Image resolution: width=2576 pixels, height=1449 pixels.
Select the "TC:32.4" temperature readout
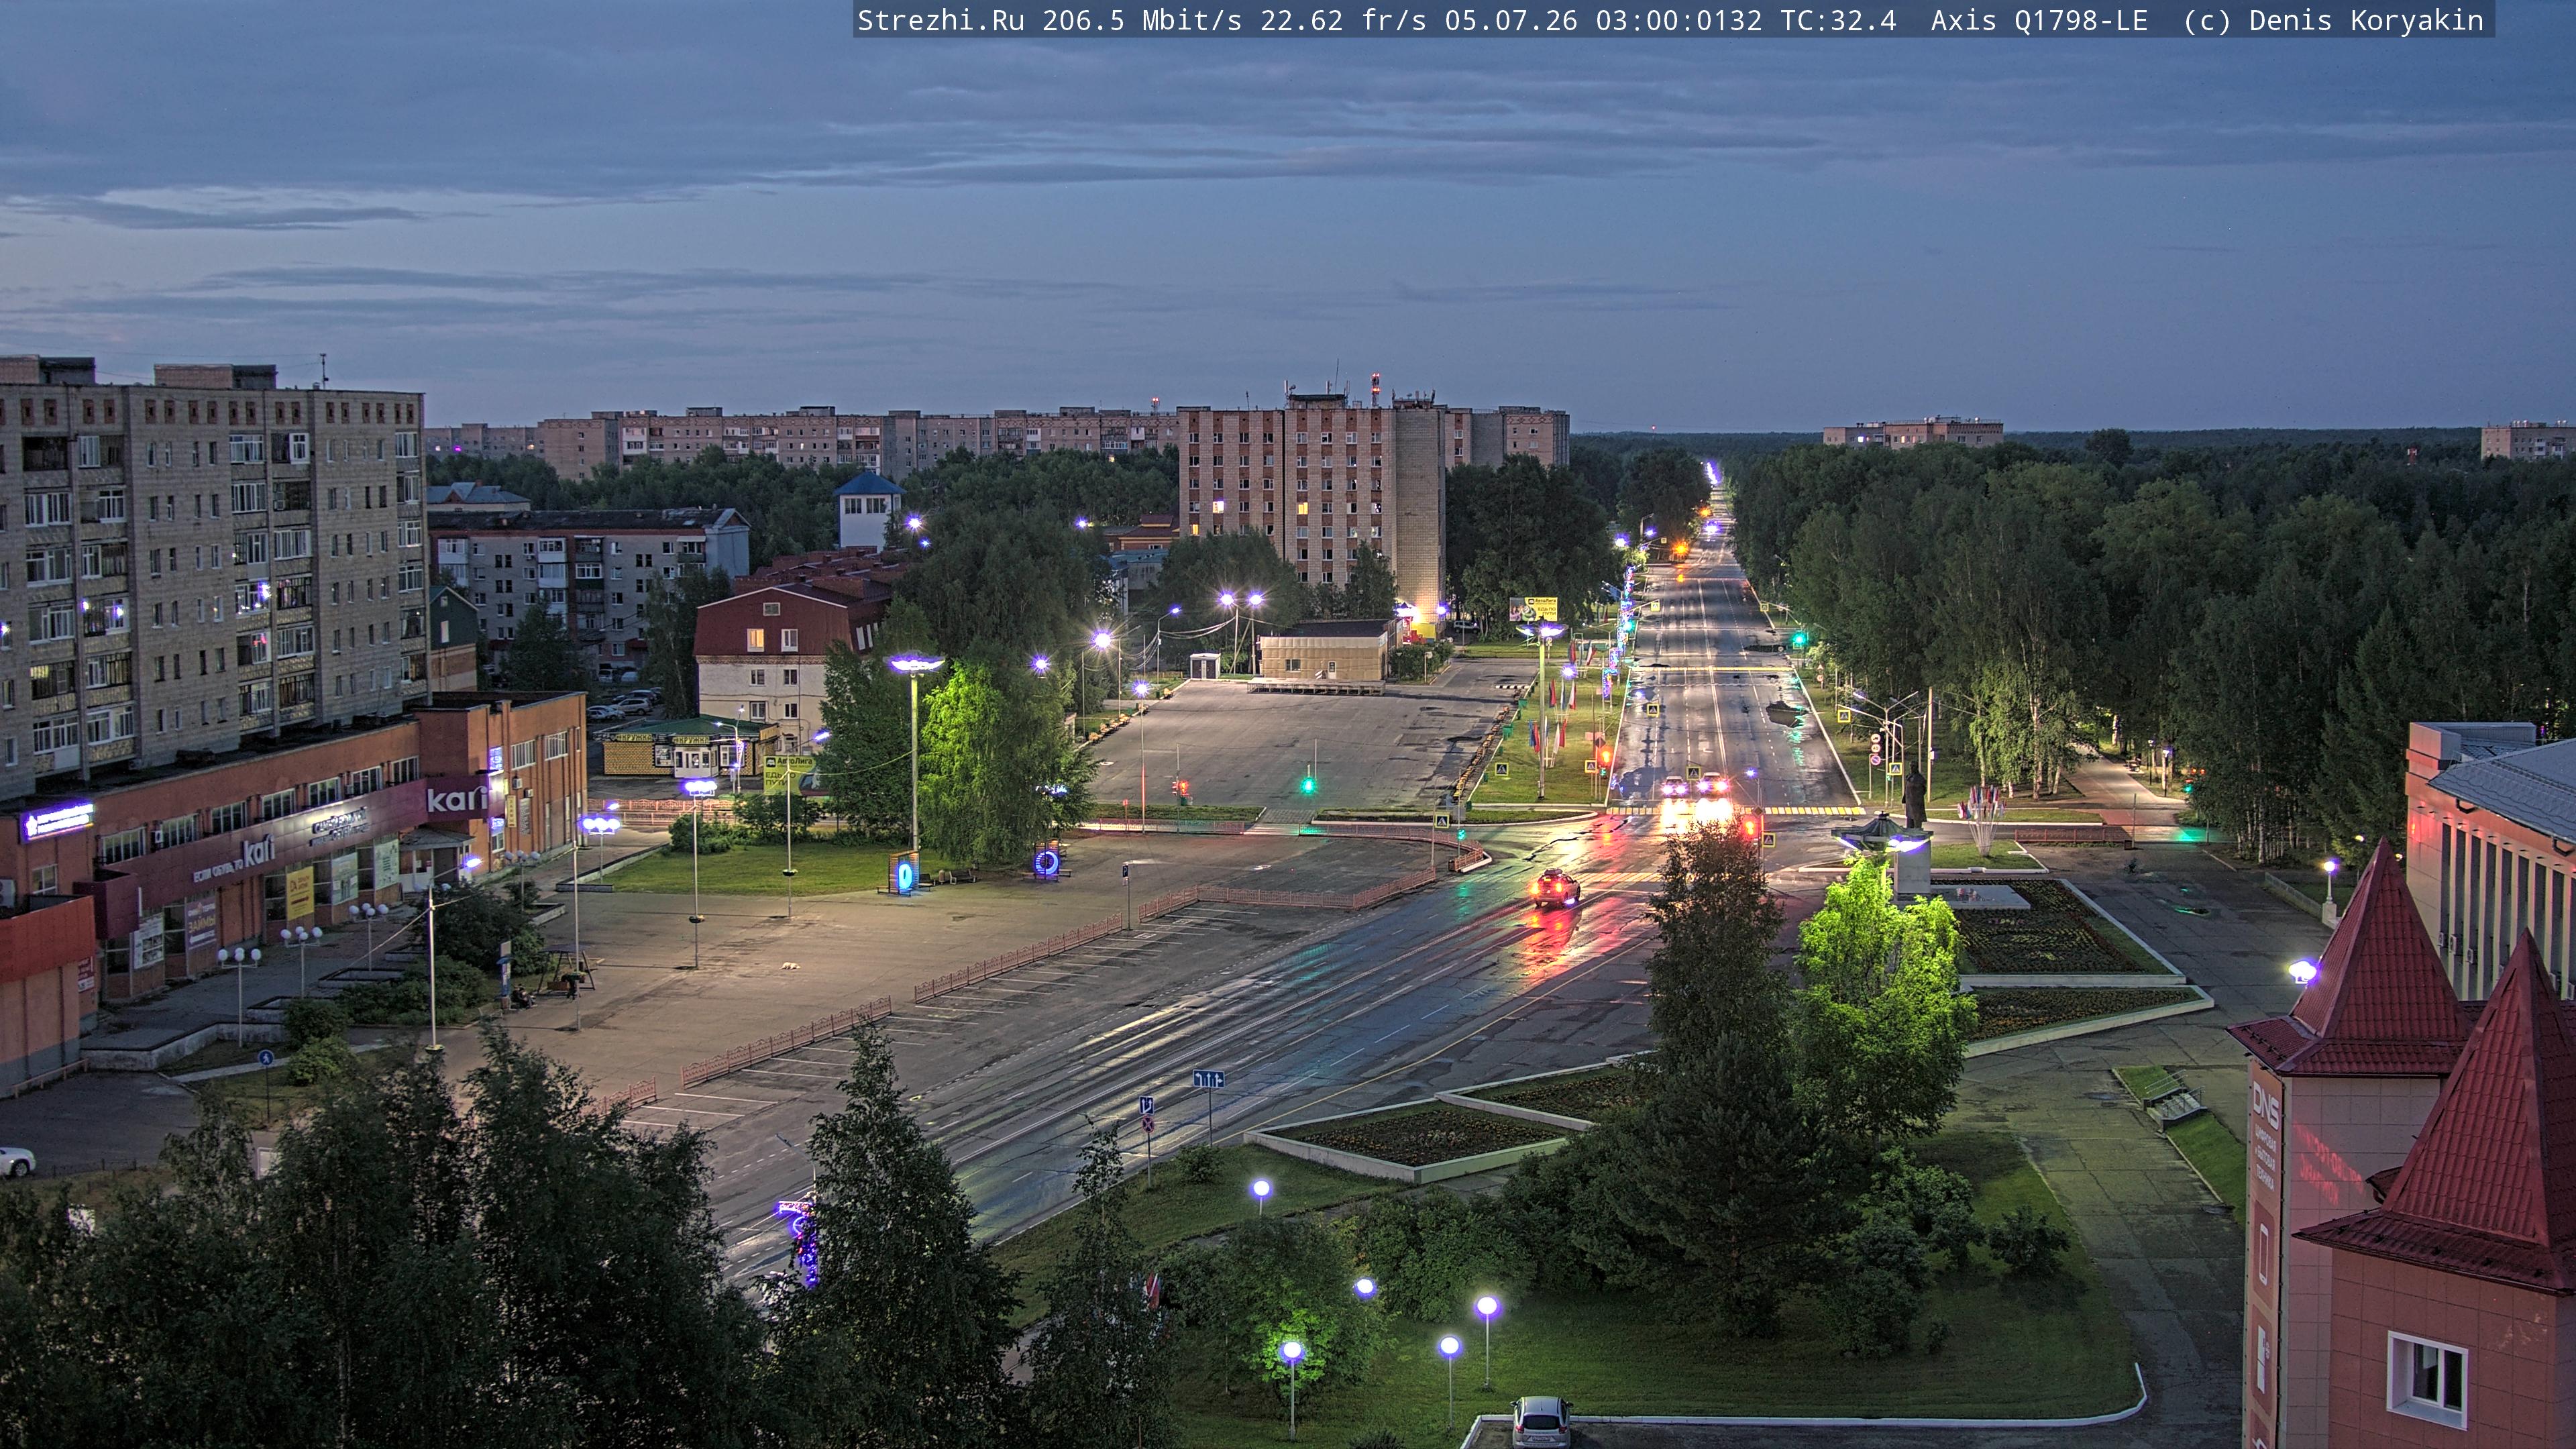(x=1838, y=21)
